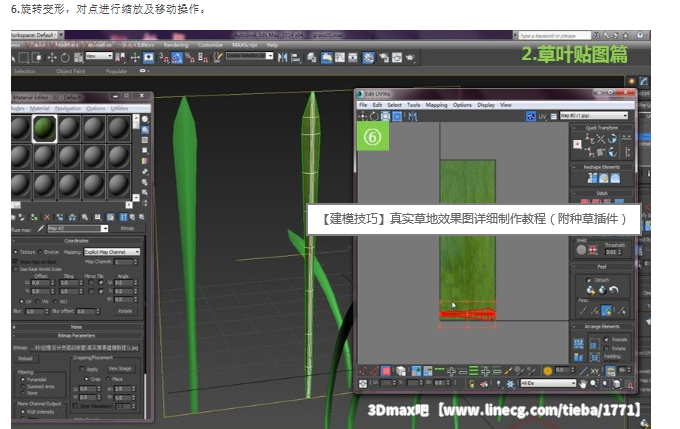
Task: Open the Utilities menu in Material Editor
Action: (x=120, y=107)
